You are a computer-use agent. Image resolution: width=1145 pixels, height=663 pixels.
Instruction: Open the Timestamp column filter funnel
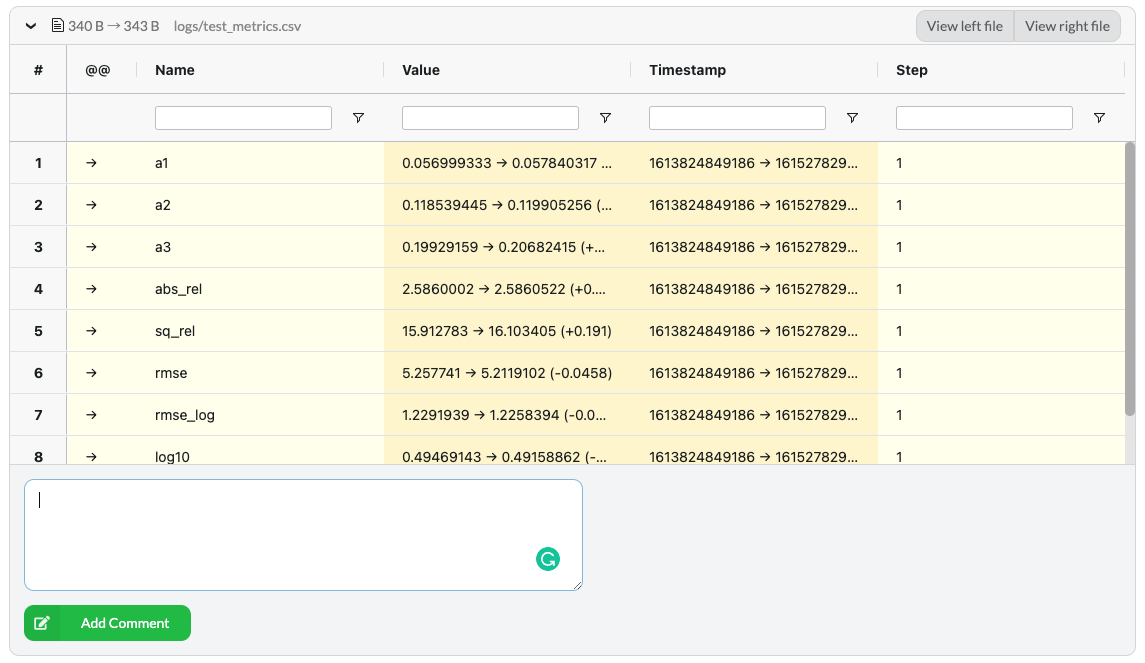[x=852, y=117]
